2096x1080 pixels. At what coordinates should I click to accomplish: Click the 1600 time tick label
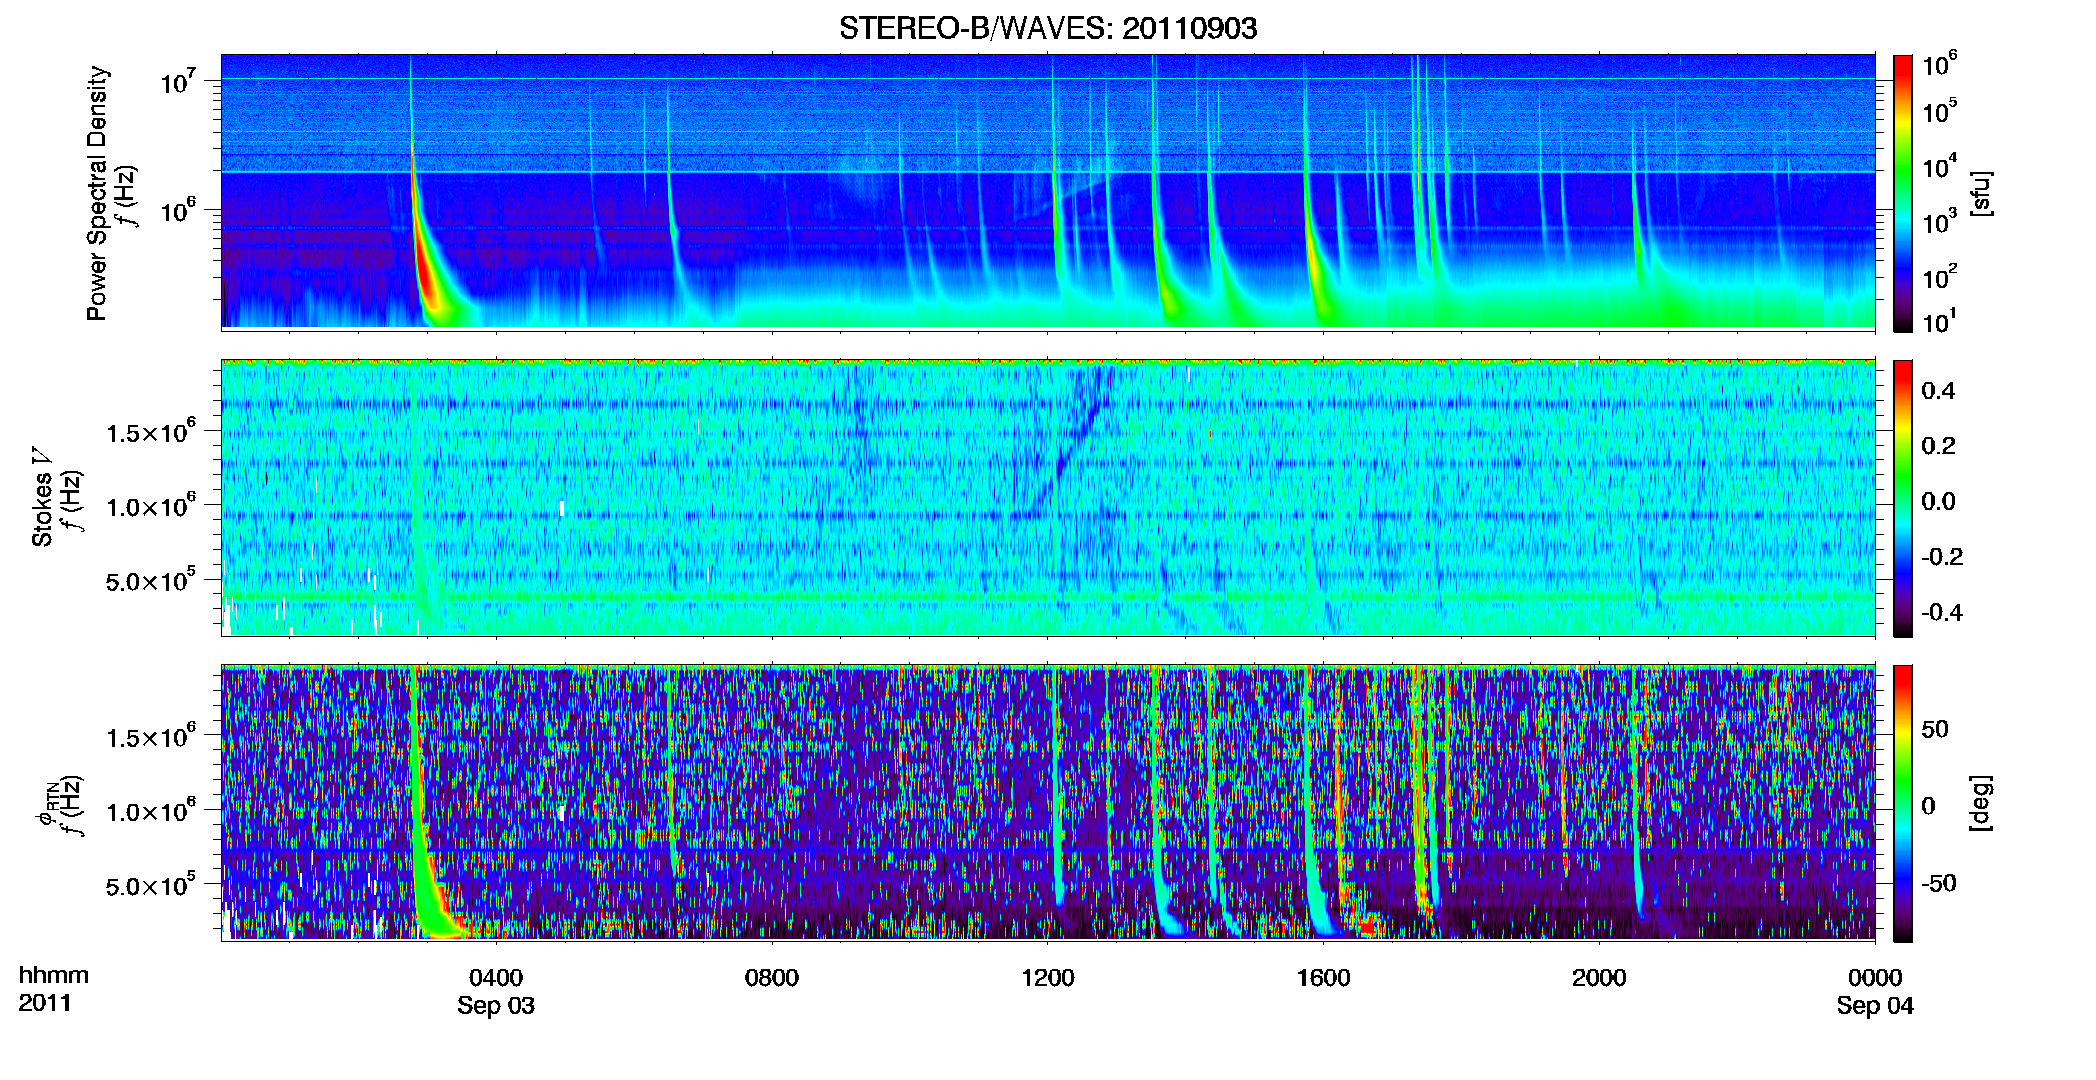pos(1323,978)
